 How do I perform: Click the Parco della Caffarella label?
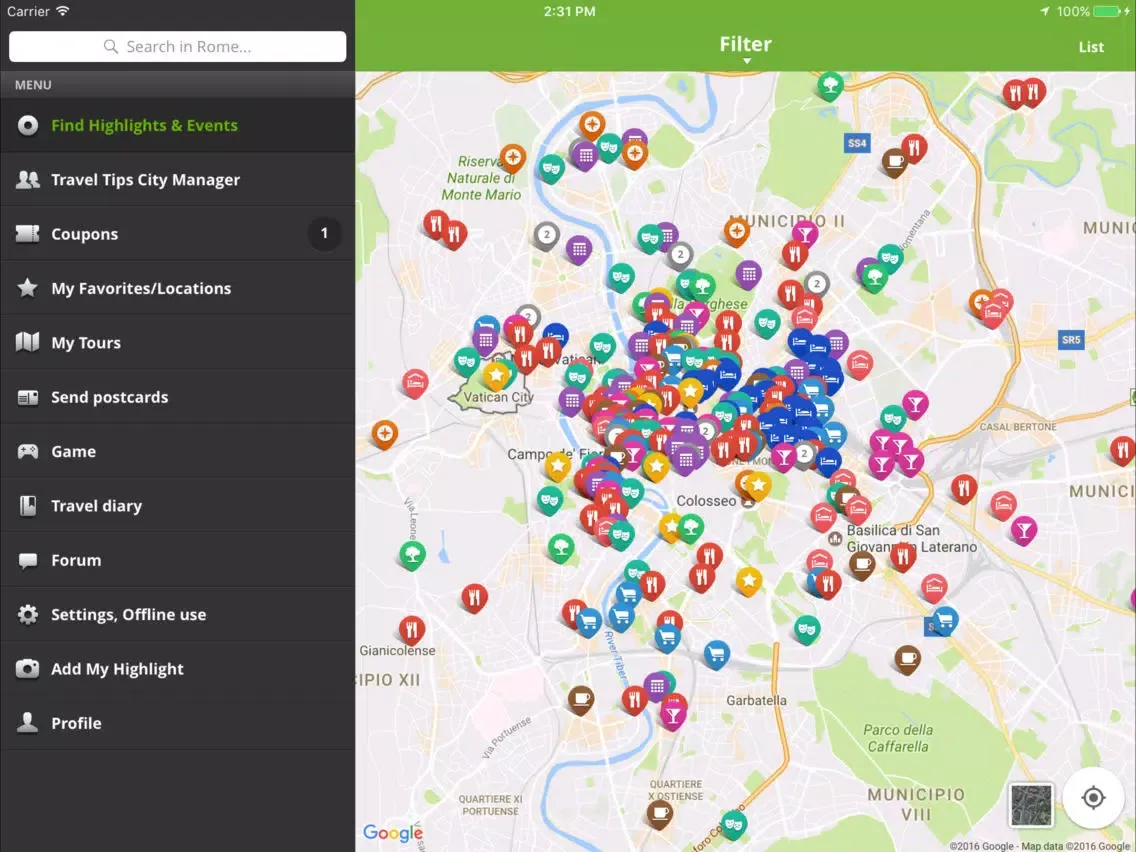click(x=898, y=738)
